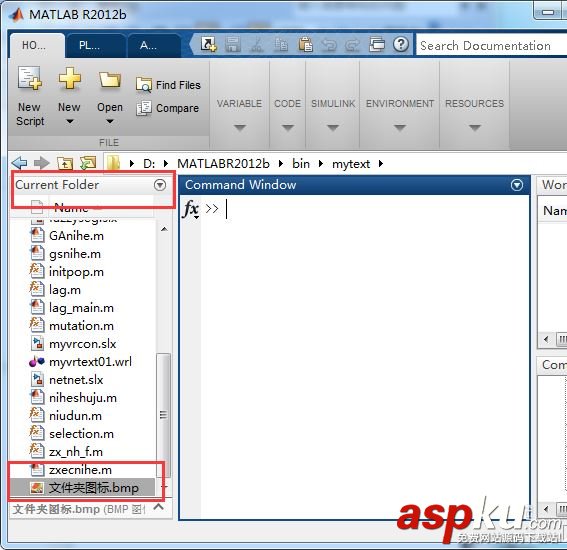
Task: Select zx_nh_f.m in file list
Action: pos(76,452)
